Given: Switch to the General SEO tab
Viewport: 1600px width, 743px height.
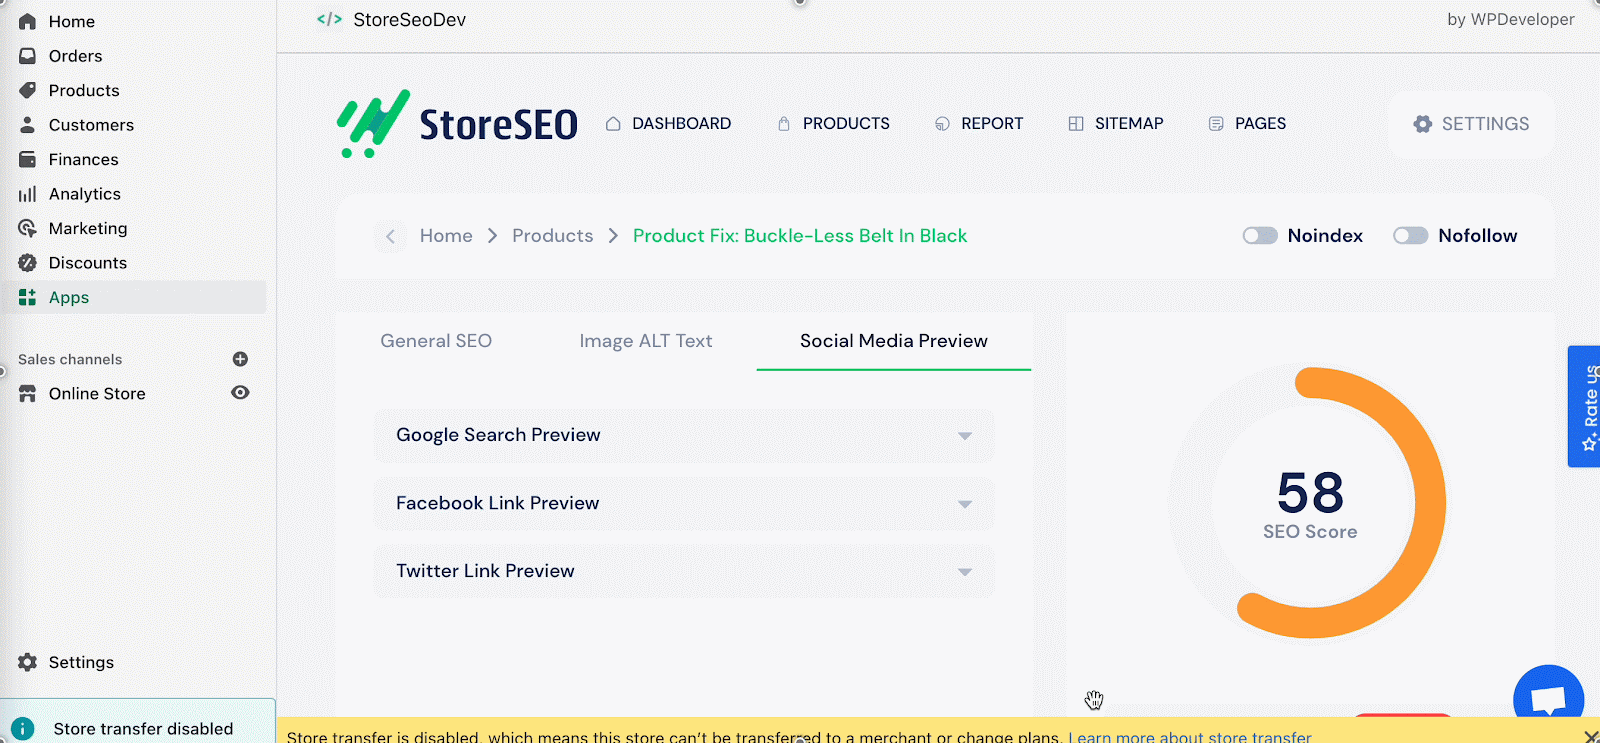Looking at the screenshot, I should point(436,341).
